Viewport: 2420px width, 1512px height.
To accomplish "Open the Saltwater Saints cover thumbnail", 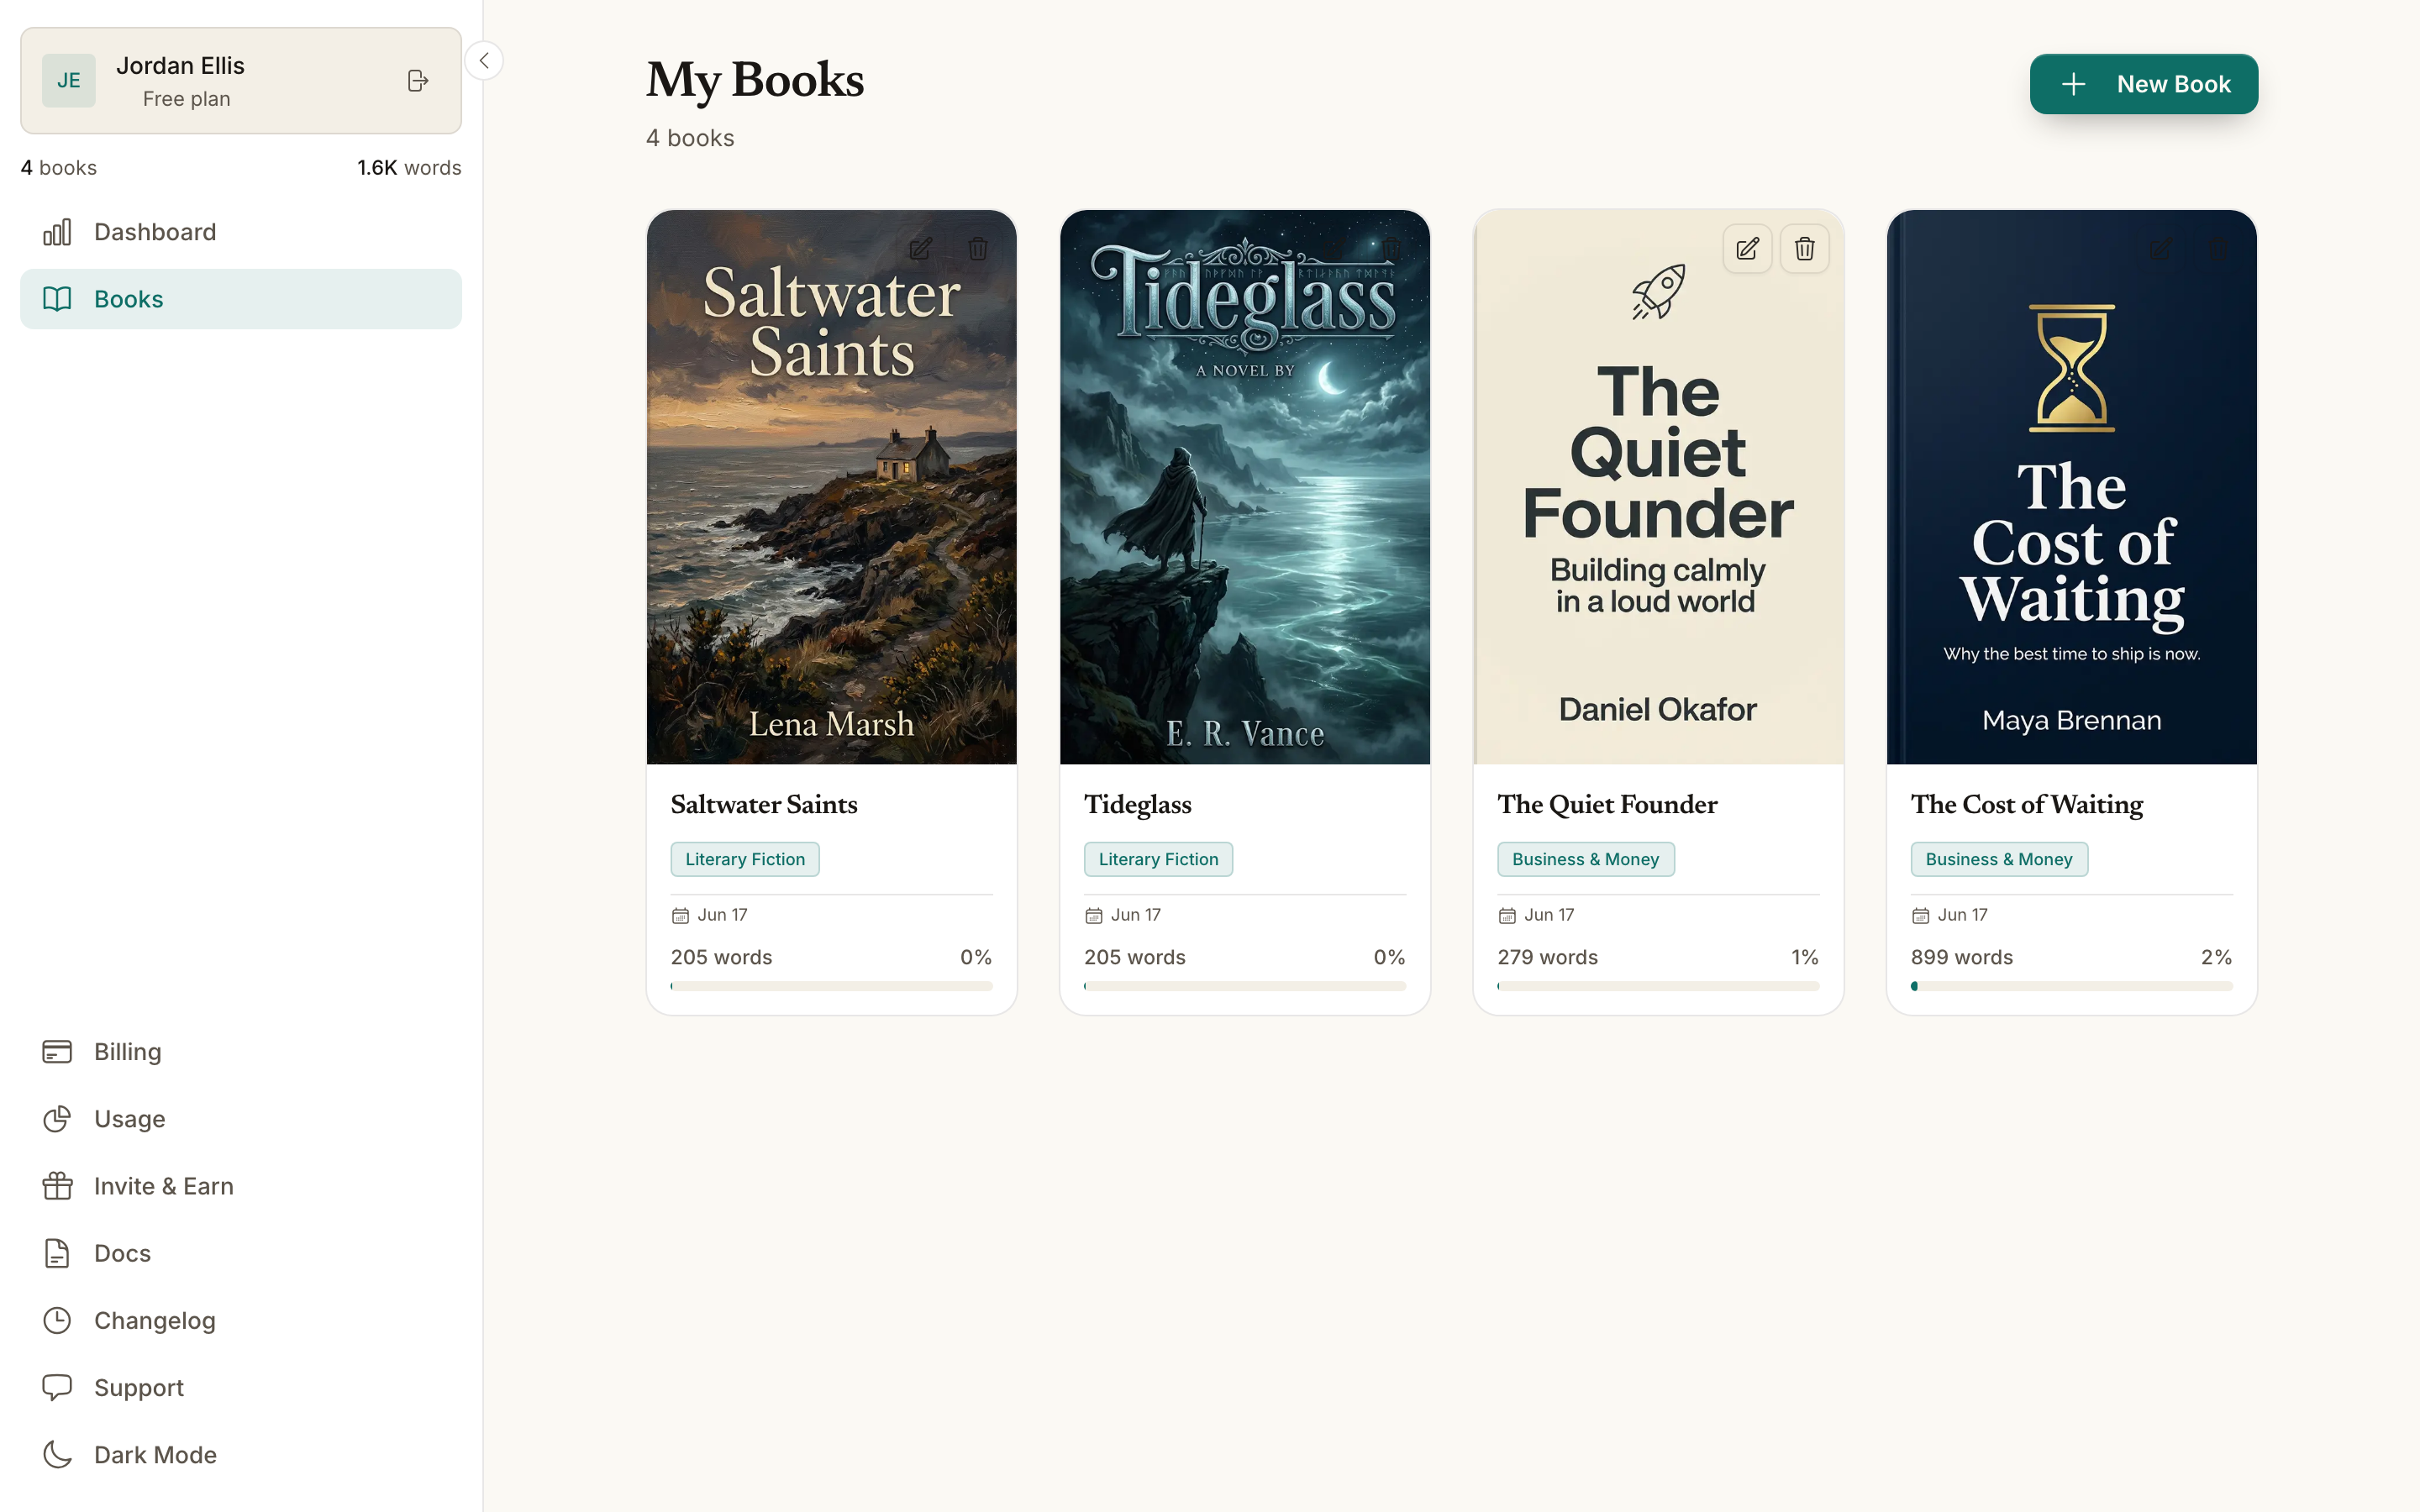I will click(831, 487).
